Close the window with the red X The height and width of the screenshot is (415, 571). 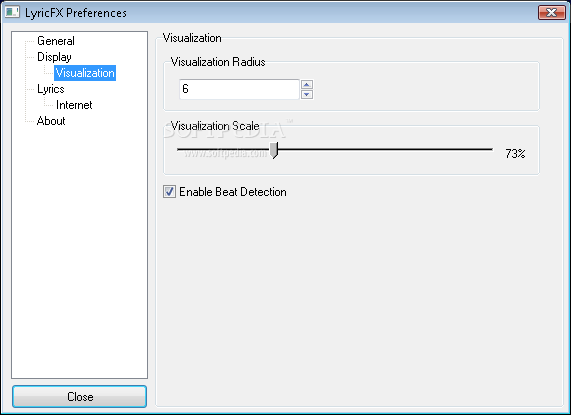tap(551, 12)
